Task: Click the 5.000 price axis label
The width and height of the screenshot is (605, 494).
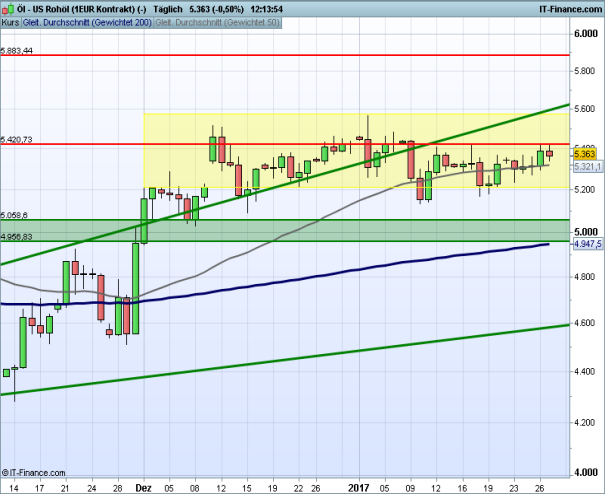Action: [586, 232]
